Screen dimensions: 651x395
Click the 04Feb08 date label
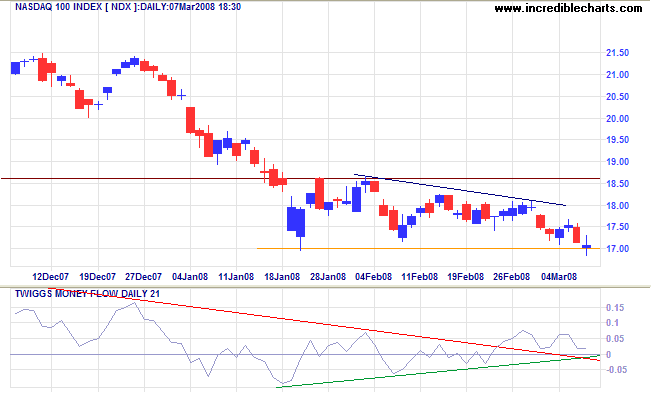(373, 277)
